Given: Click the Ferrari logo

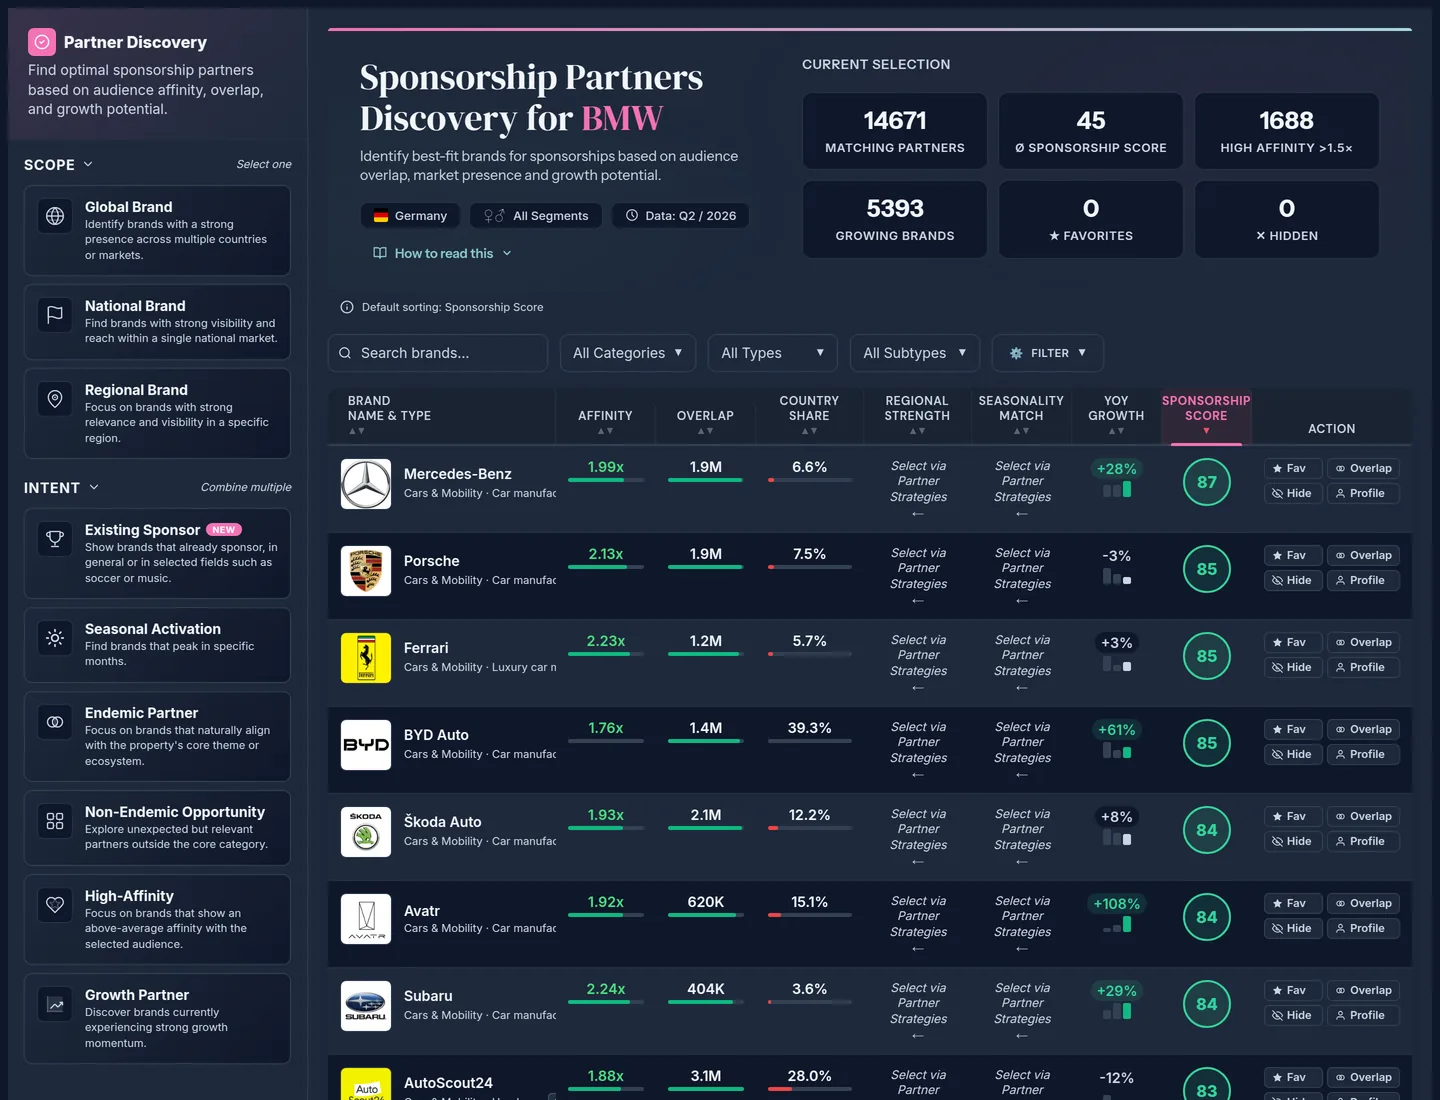Looking at the screenshot, I should click(x=366, y=658).
